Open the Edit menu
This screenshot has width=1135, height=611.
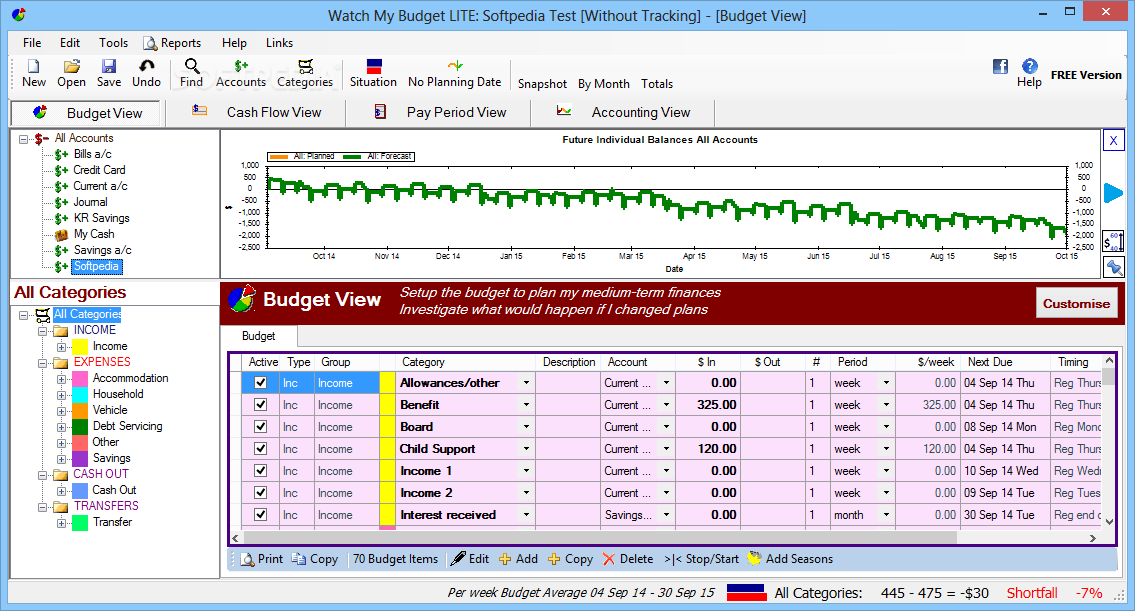point(69,43)
